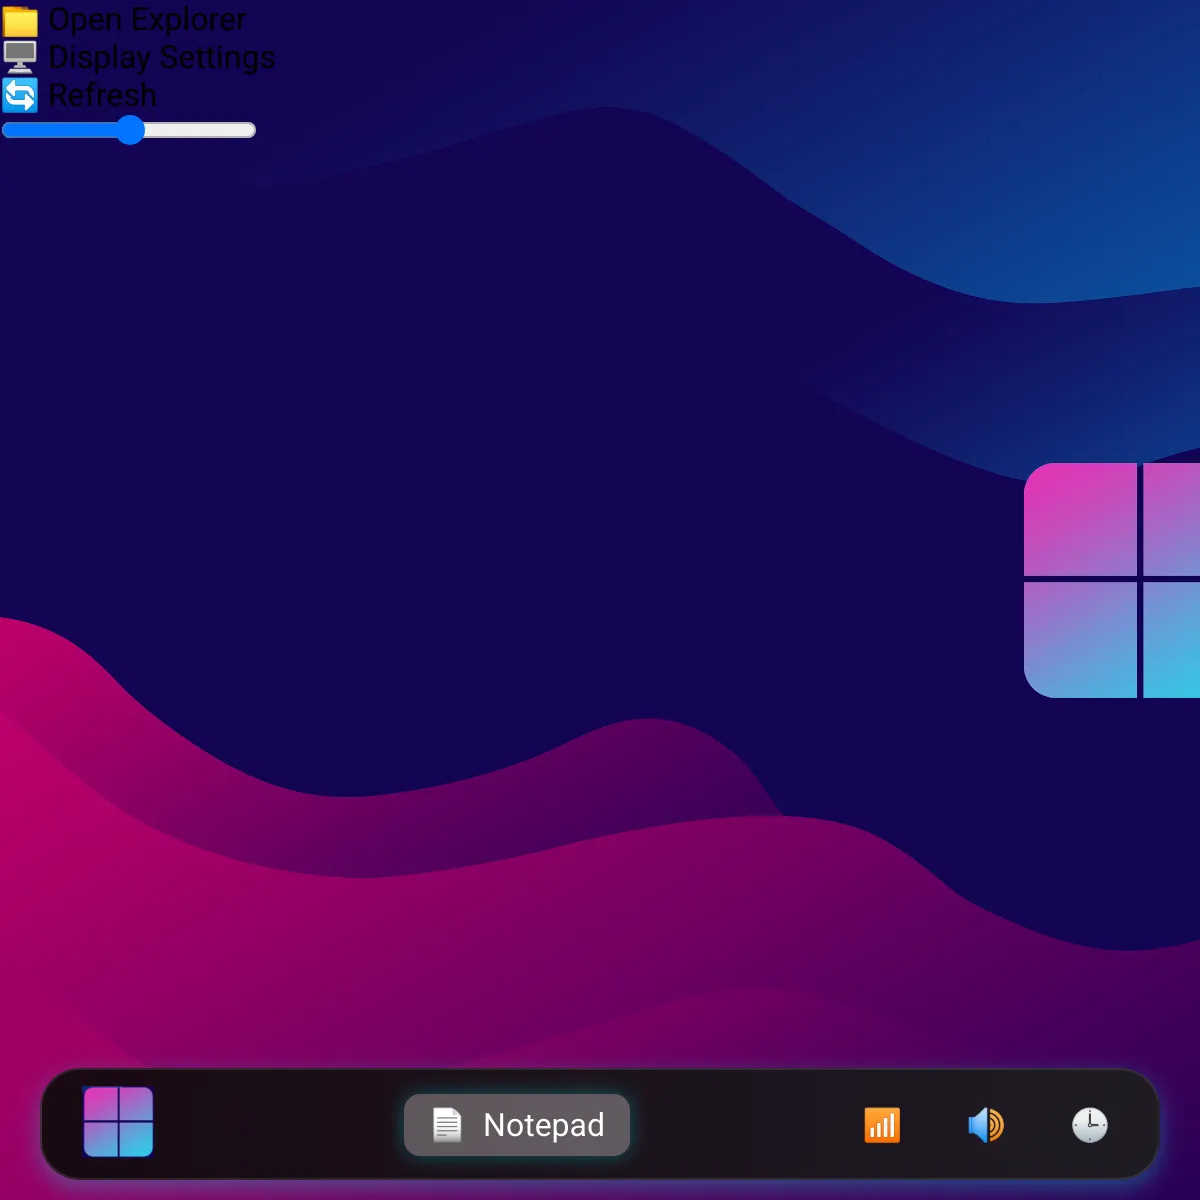1200x1200 pixels.
Task: Choose the Display Settings menu entry text
Action: [x=162, y=57]
